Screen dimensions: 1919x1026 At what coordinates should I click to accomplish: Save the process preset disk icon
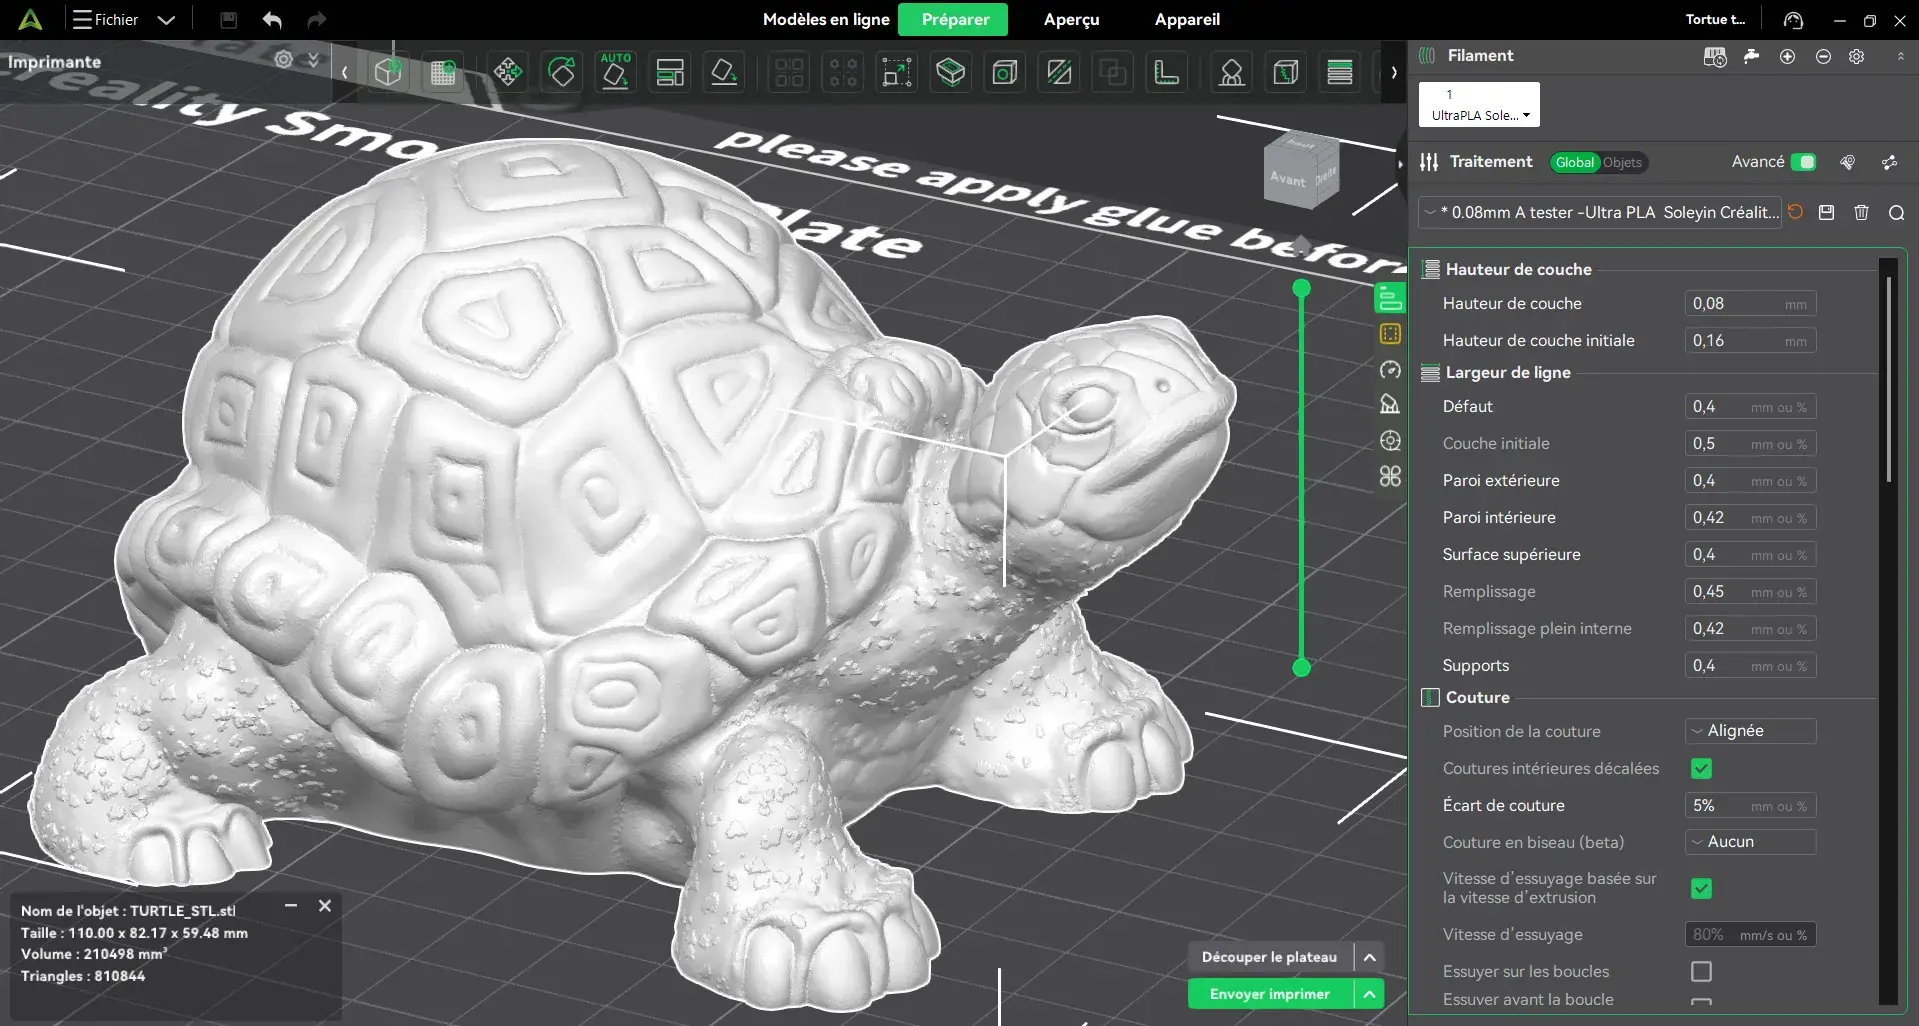pyautogui.click(x=1827, y=212)
